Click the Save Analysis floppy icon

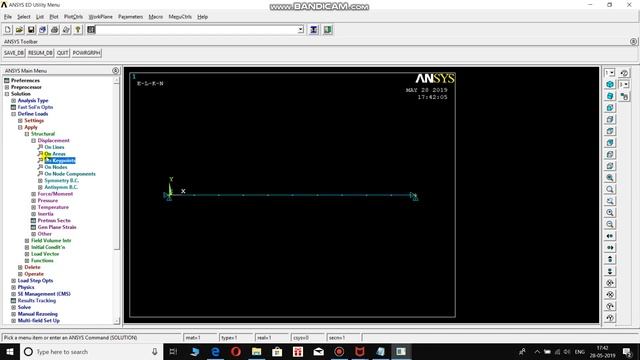pyautogui.click(x=31, y=30)
